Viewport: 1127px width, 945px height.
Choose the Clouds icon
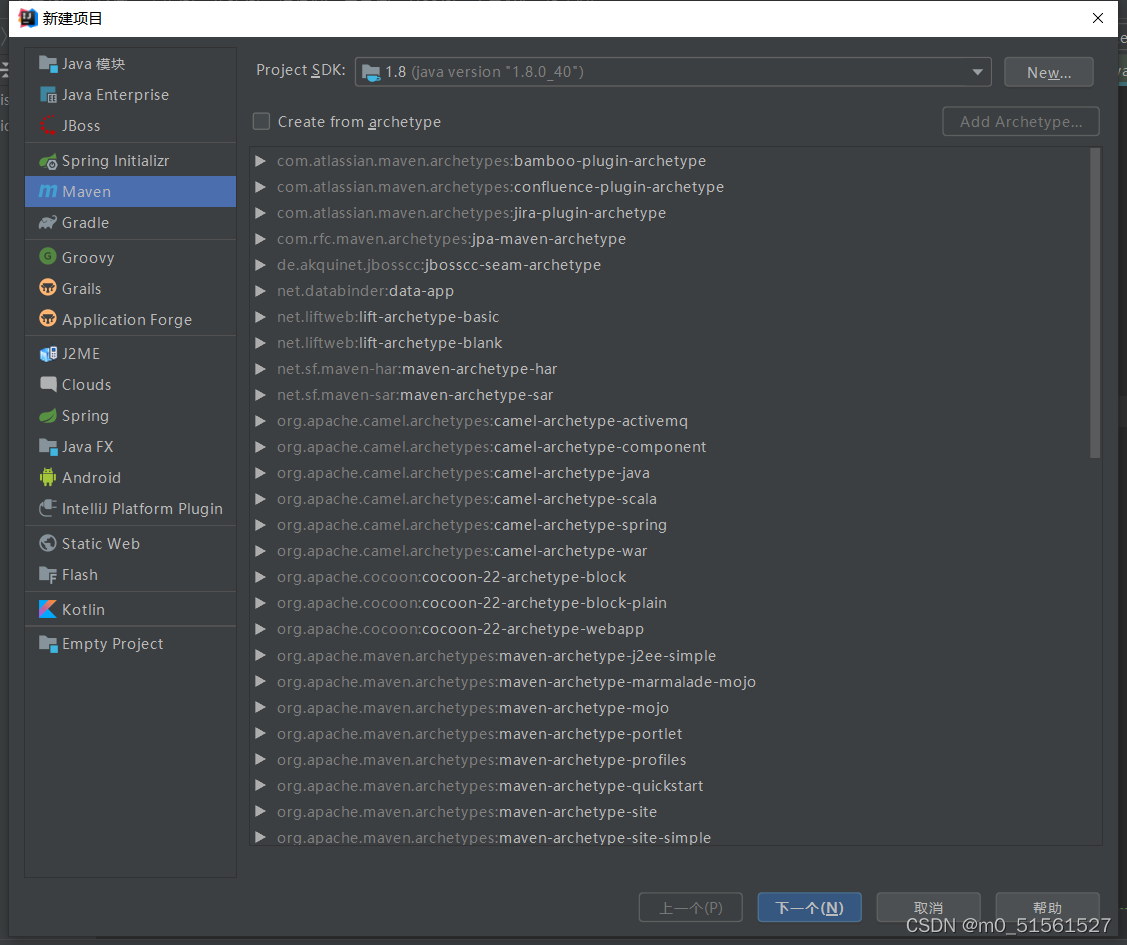click(x=48, y=384)
